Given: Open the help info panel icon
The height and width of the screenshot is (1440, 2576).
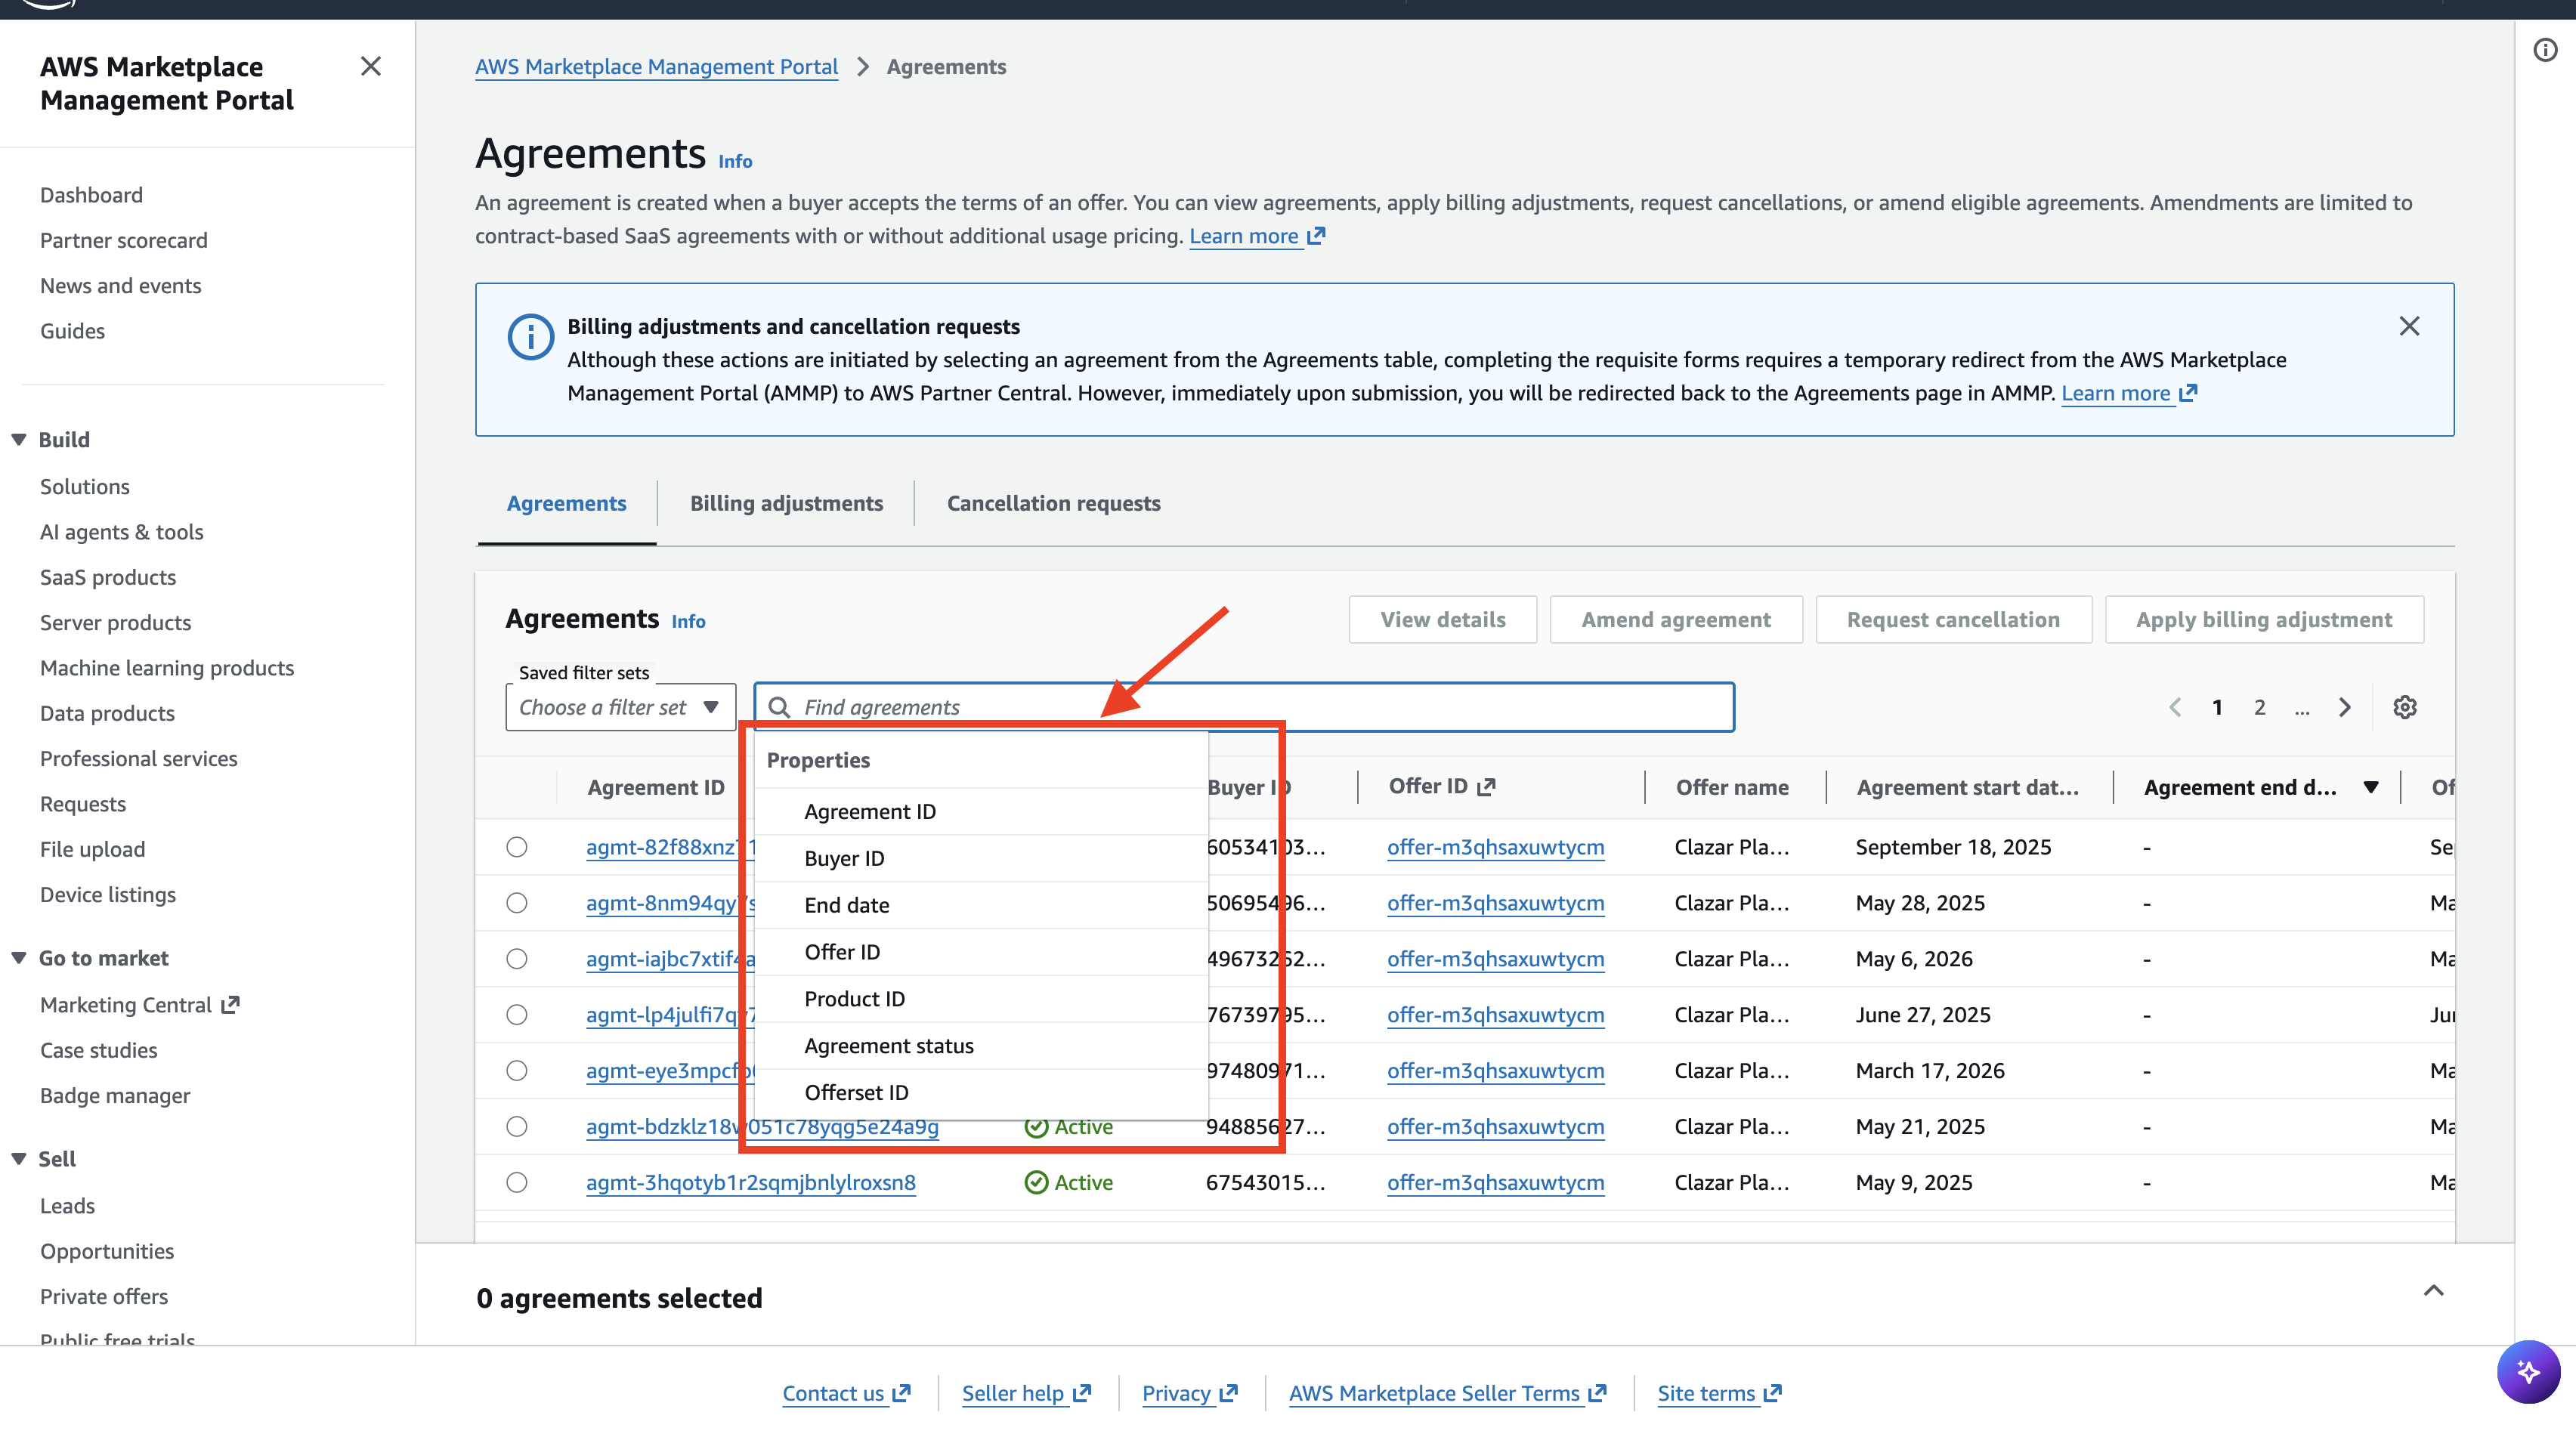Looking at the screenshot, I should tap(2545, 50).
